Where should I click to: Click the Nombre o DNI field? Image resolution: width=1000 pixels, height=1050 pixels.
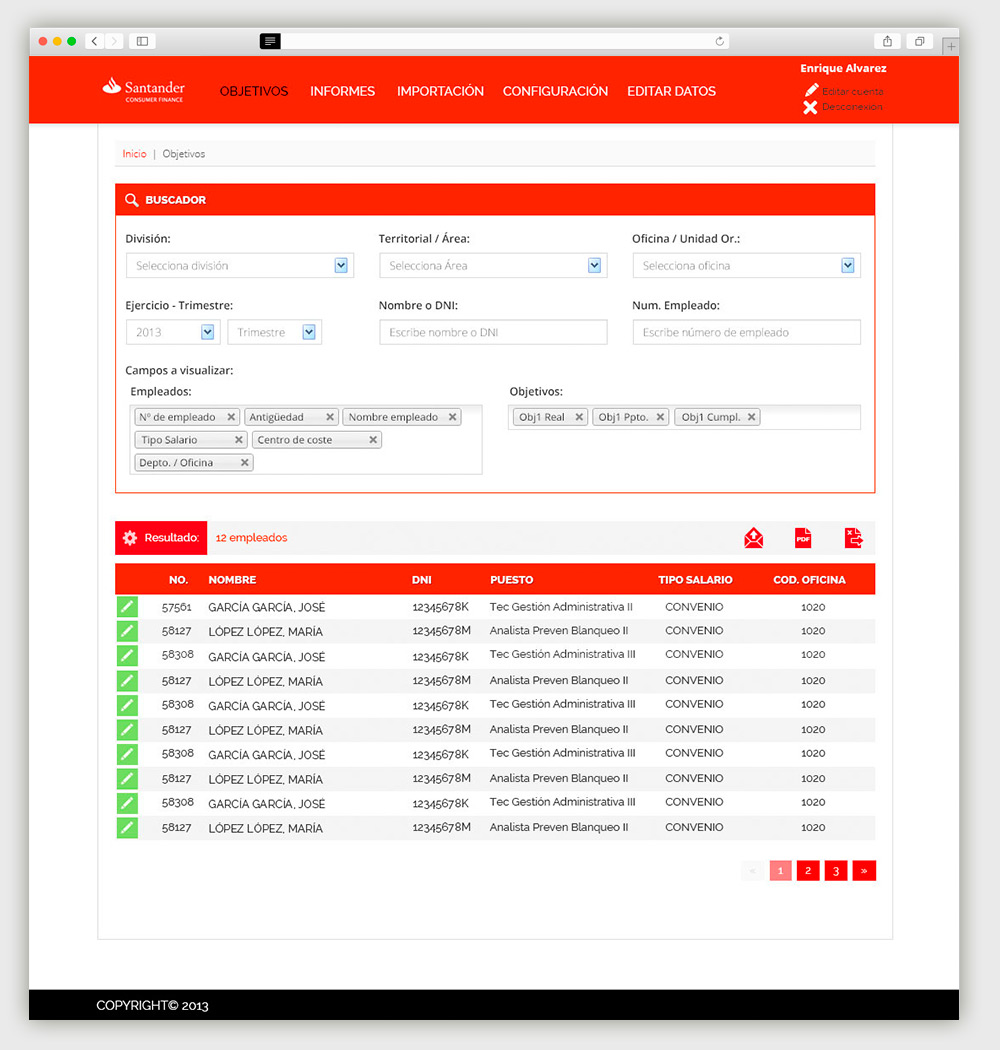tap(493, 332)
